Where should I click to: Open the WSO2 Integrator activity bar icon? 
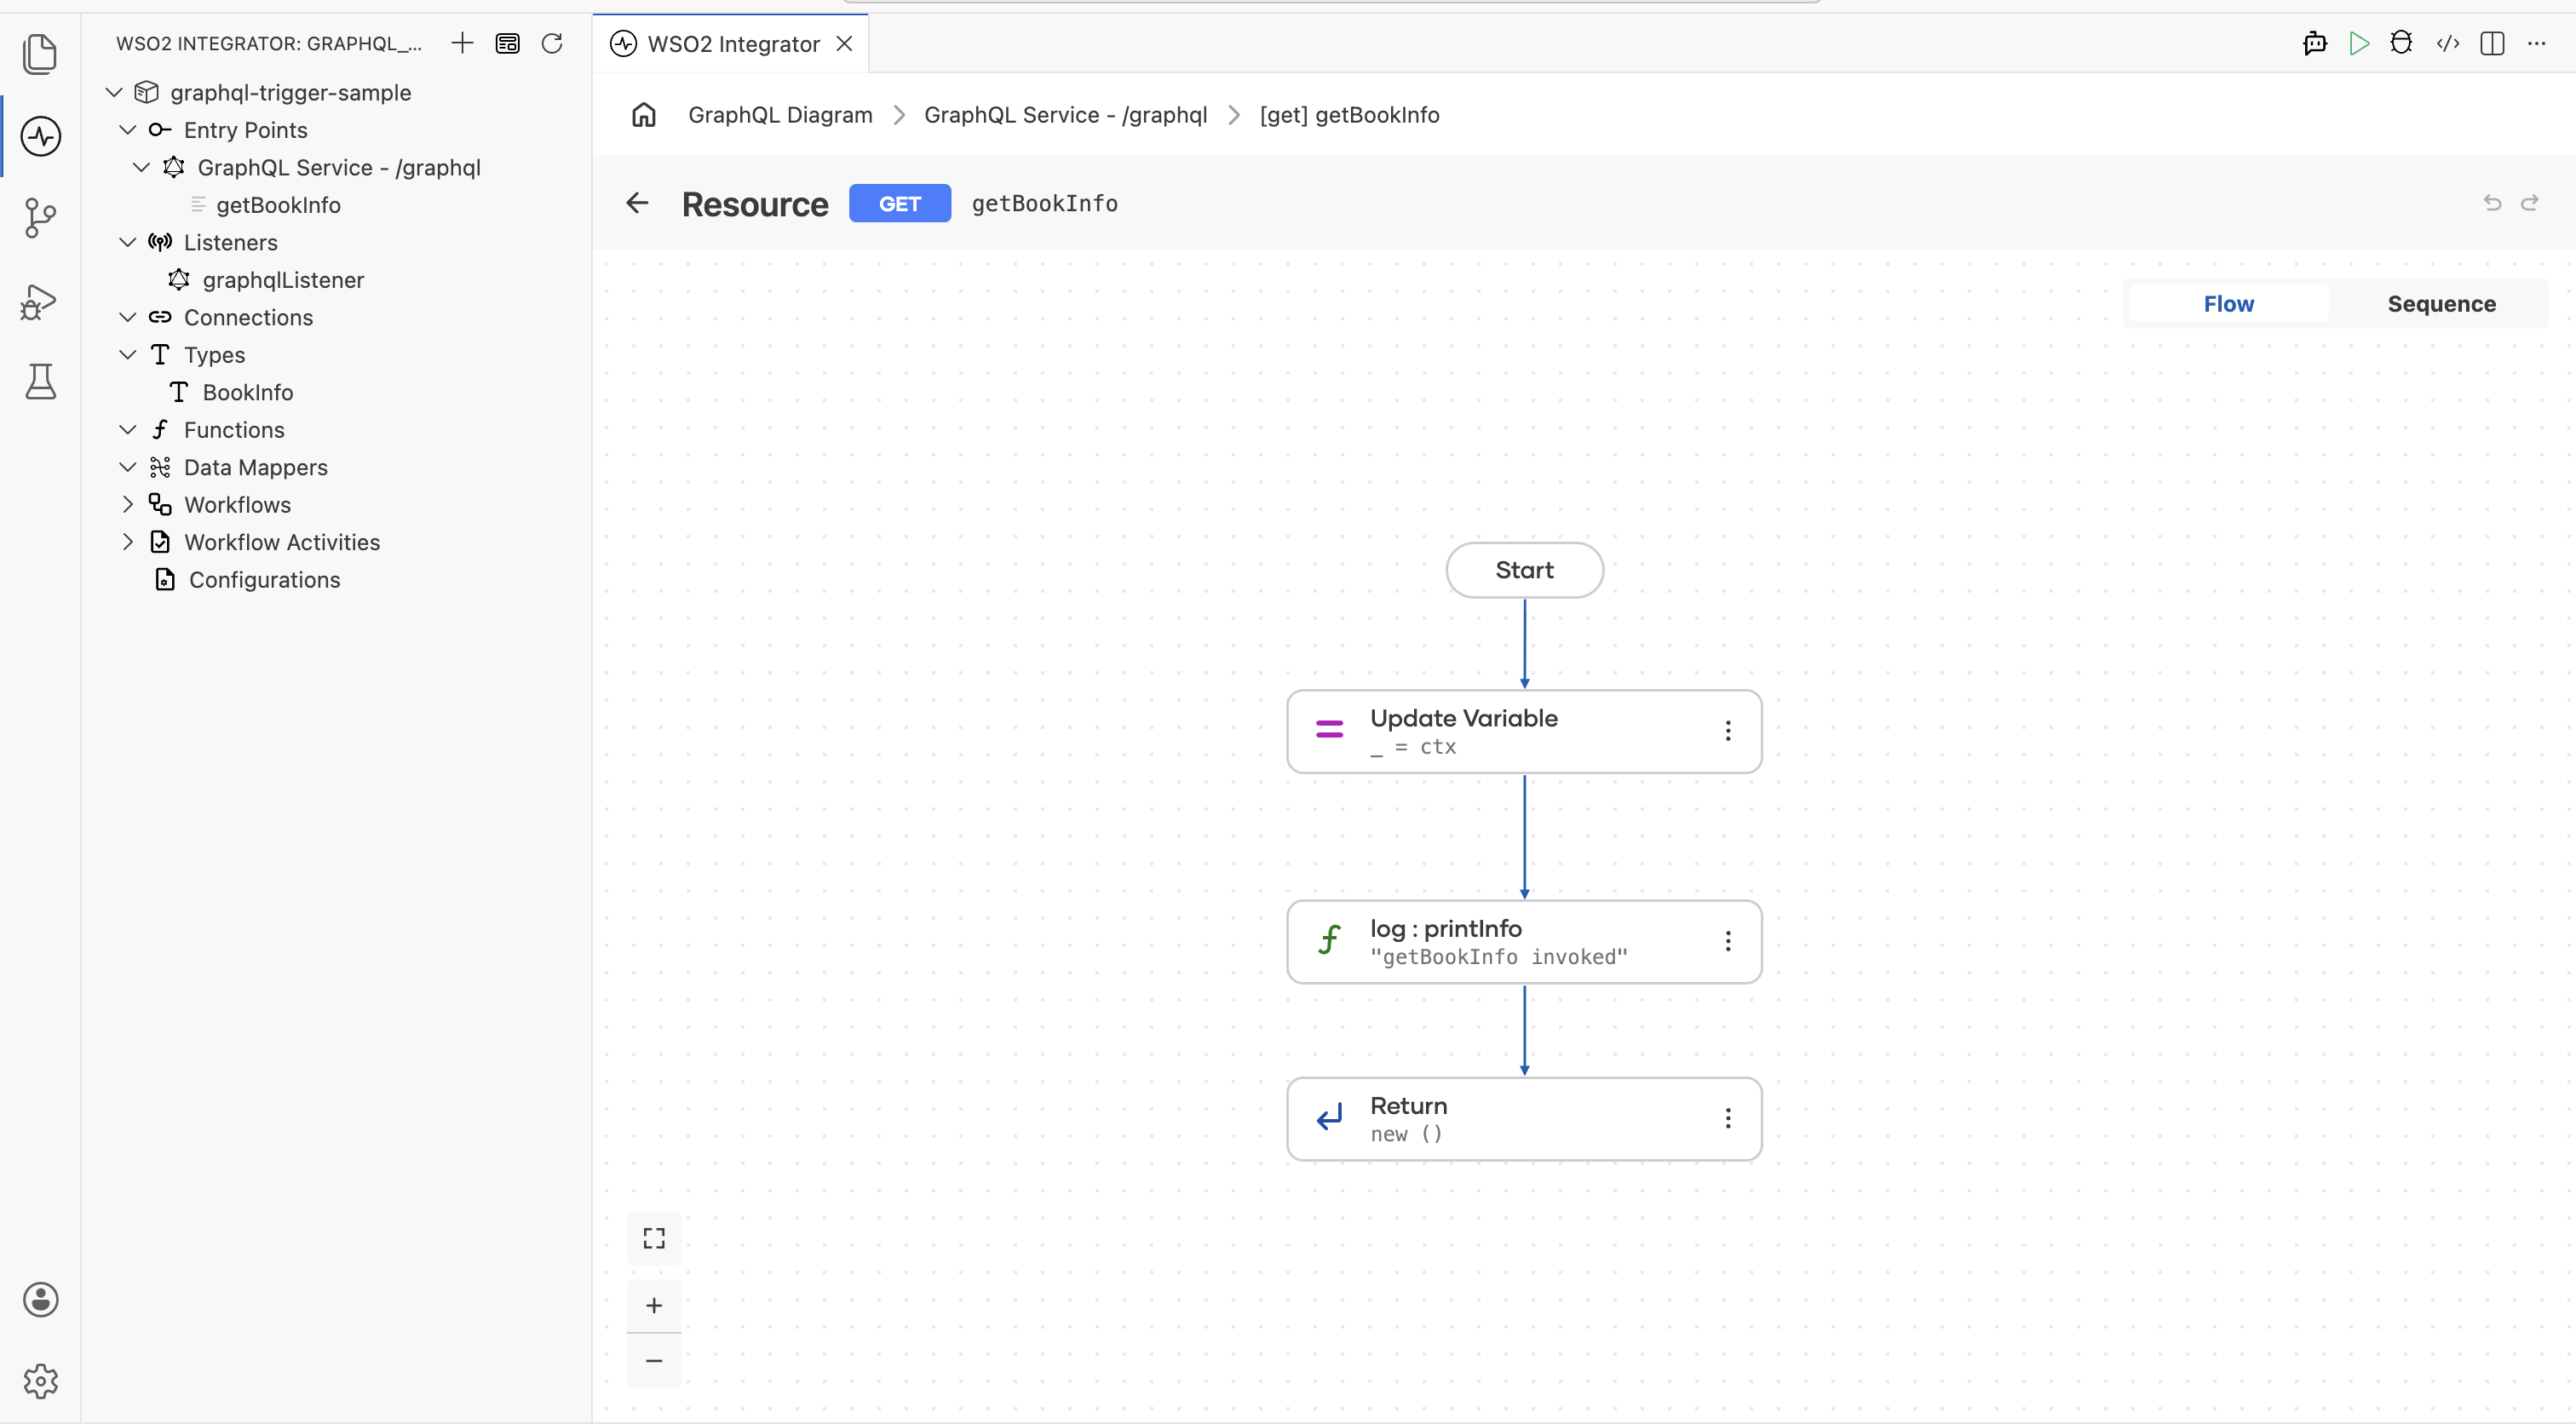pyautogui.click(x=40, y=136)
